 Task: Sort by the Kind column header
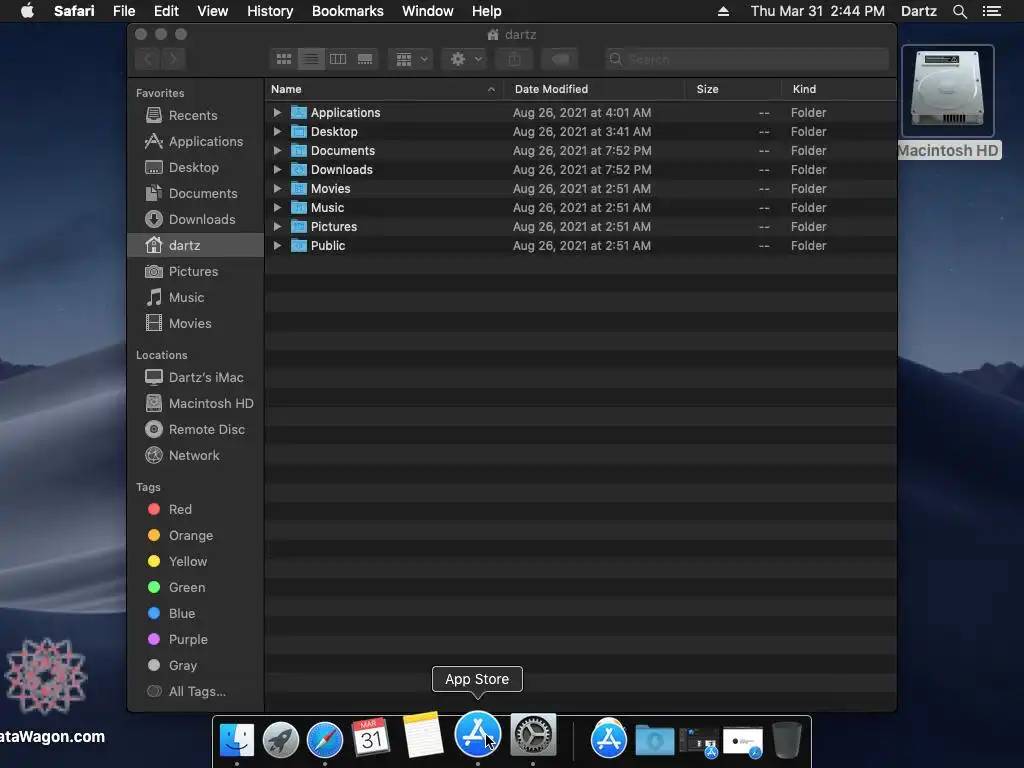coord(839,89)
